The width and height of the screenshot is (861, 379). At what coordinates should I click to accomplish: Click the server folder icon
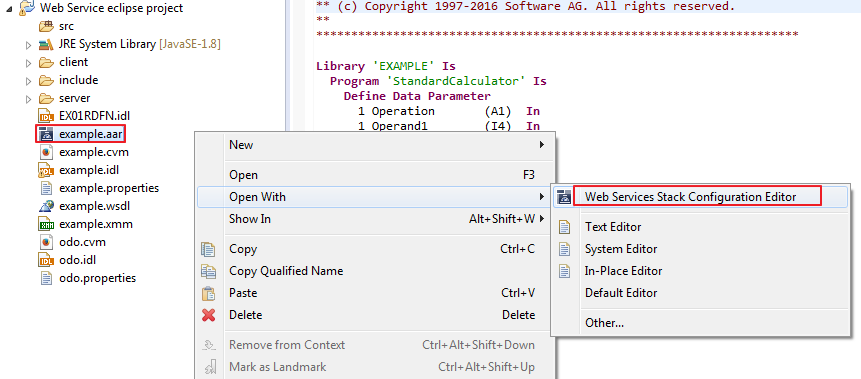(46, 98)
